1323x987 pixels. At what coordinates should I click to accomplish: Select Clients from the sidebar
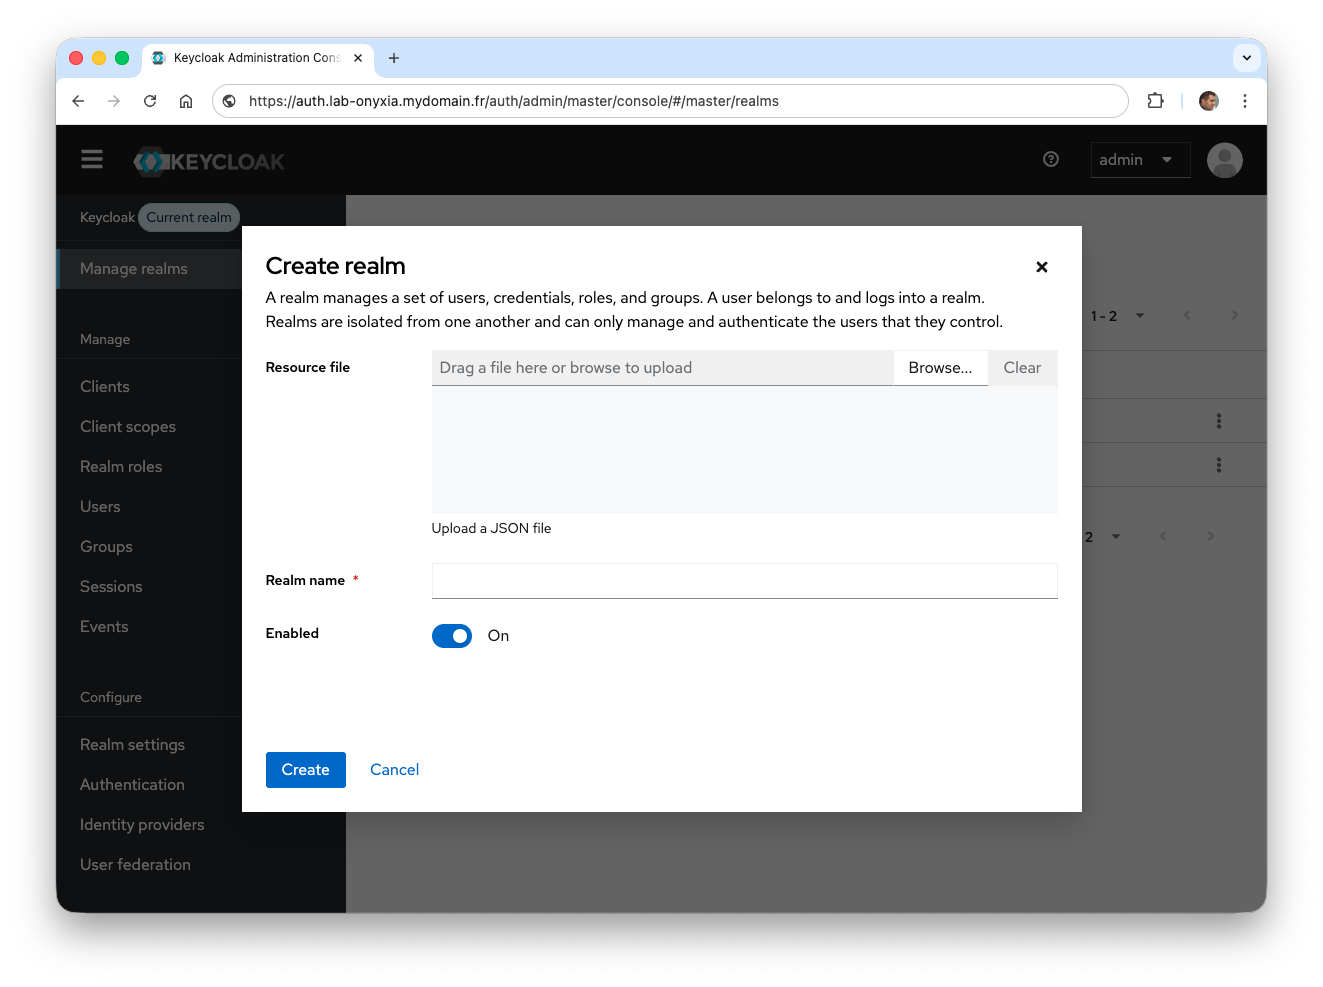pos(105,387)
